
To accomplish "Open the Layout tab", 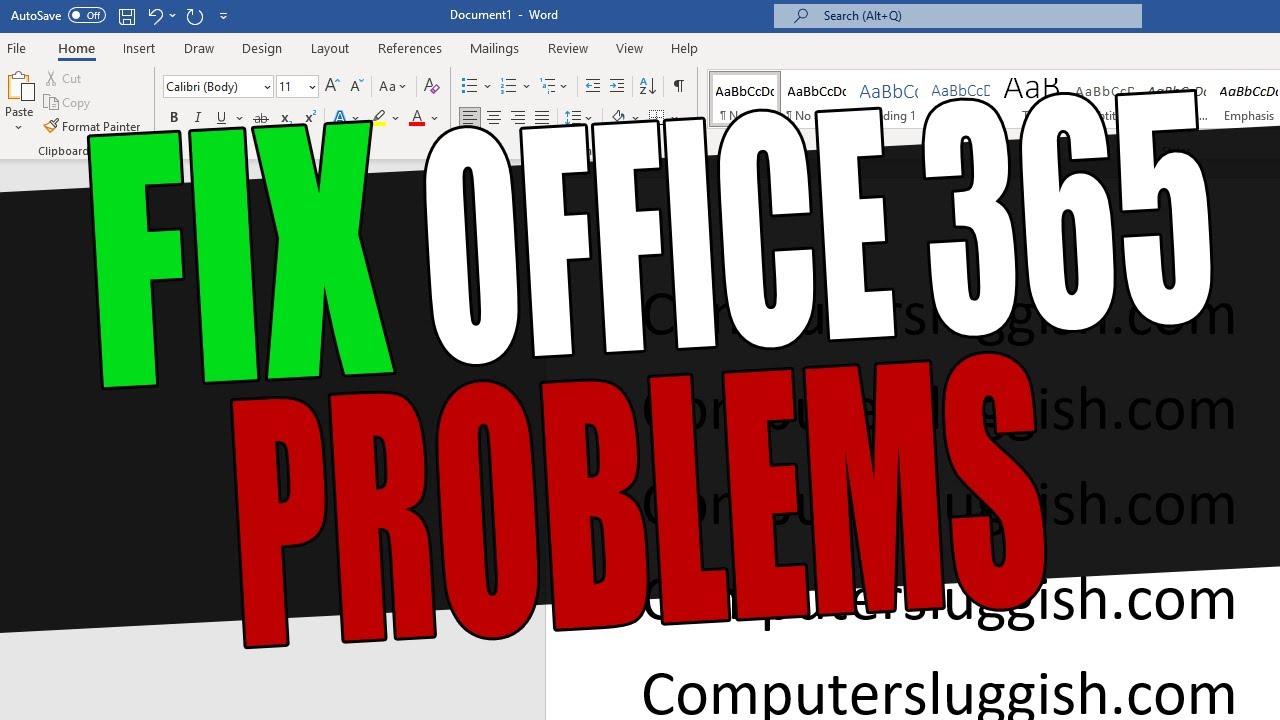I will coord(330,48).
